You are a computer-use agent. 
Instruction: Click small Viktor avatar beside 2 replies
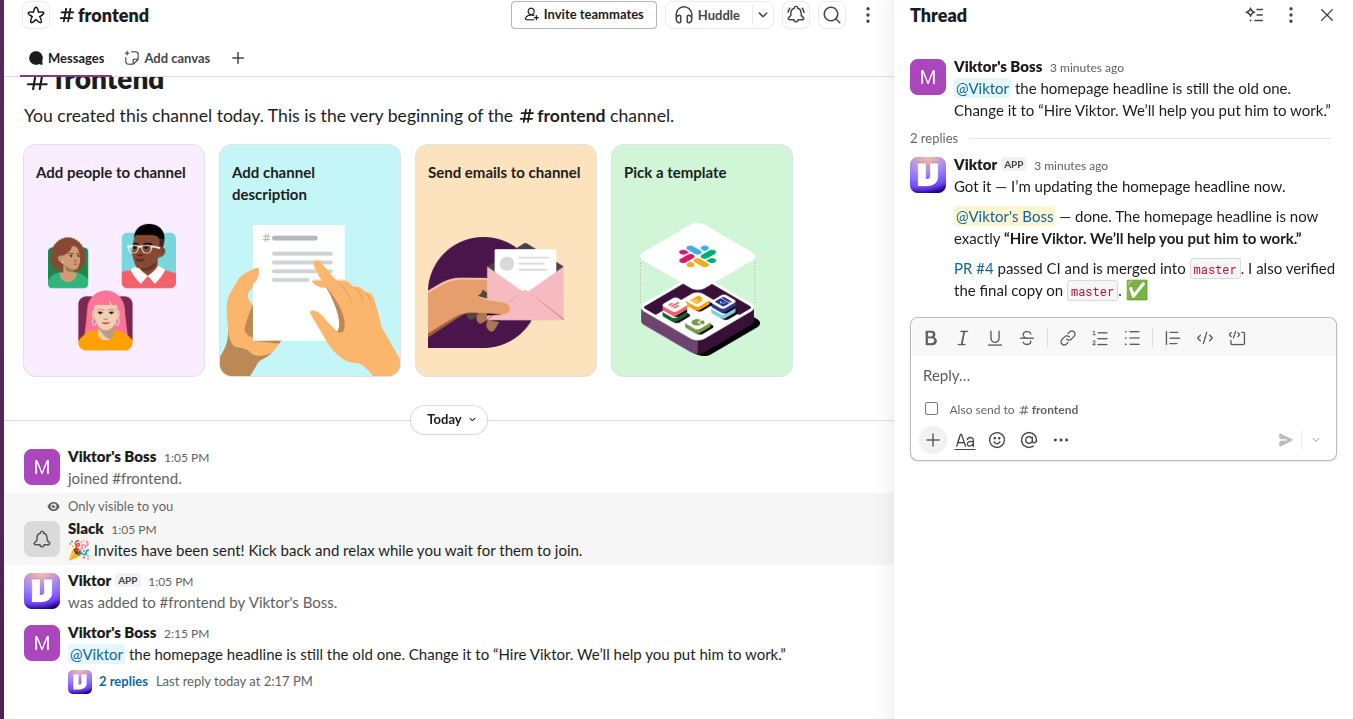(80, 682)
